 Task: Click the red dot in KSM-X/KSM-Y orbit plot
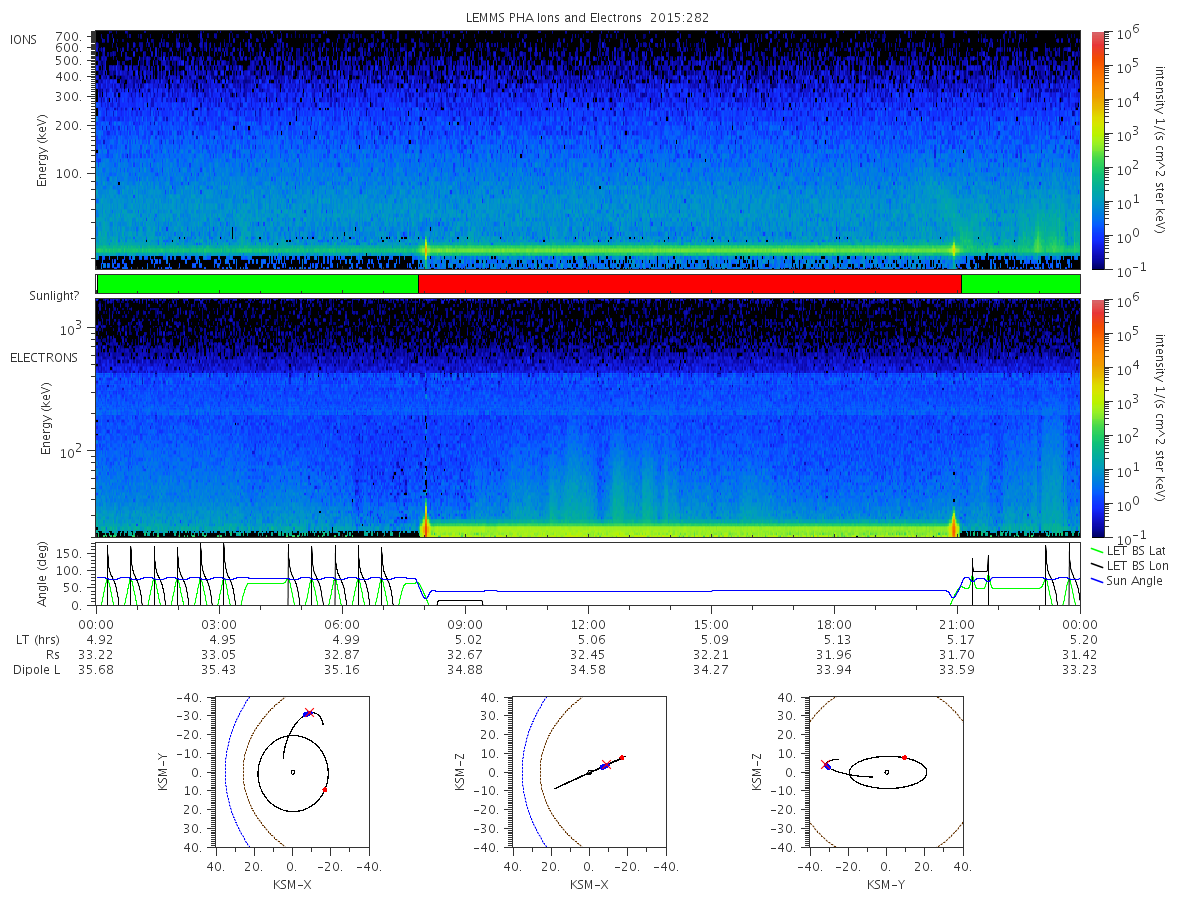(325, 789)
